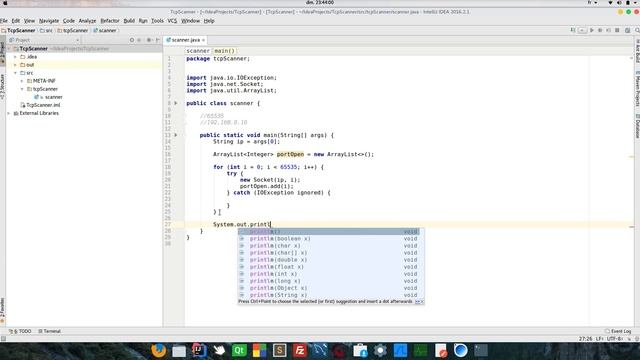Click Make Project icon in toolbar
The height and width of the screenshot is (360, 640).
(573, 31)
